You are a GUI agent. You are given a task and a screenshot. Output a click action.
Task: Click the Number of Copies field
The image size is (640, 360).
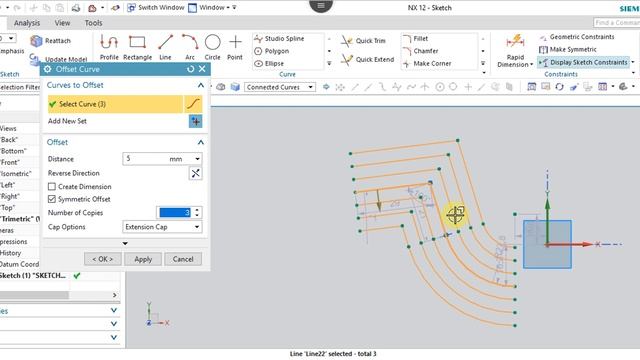pyautogui.click(x=175, y=213)
